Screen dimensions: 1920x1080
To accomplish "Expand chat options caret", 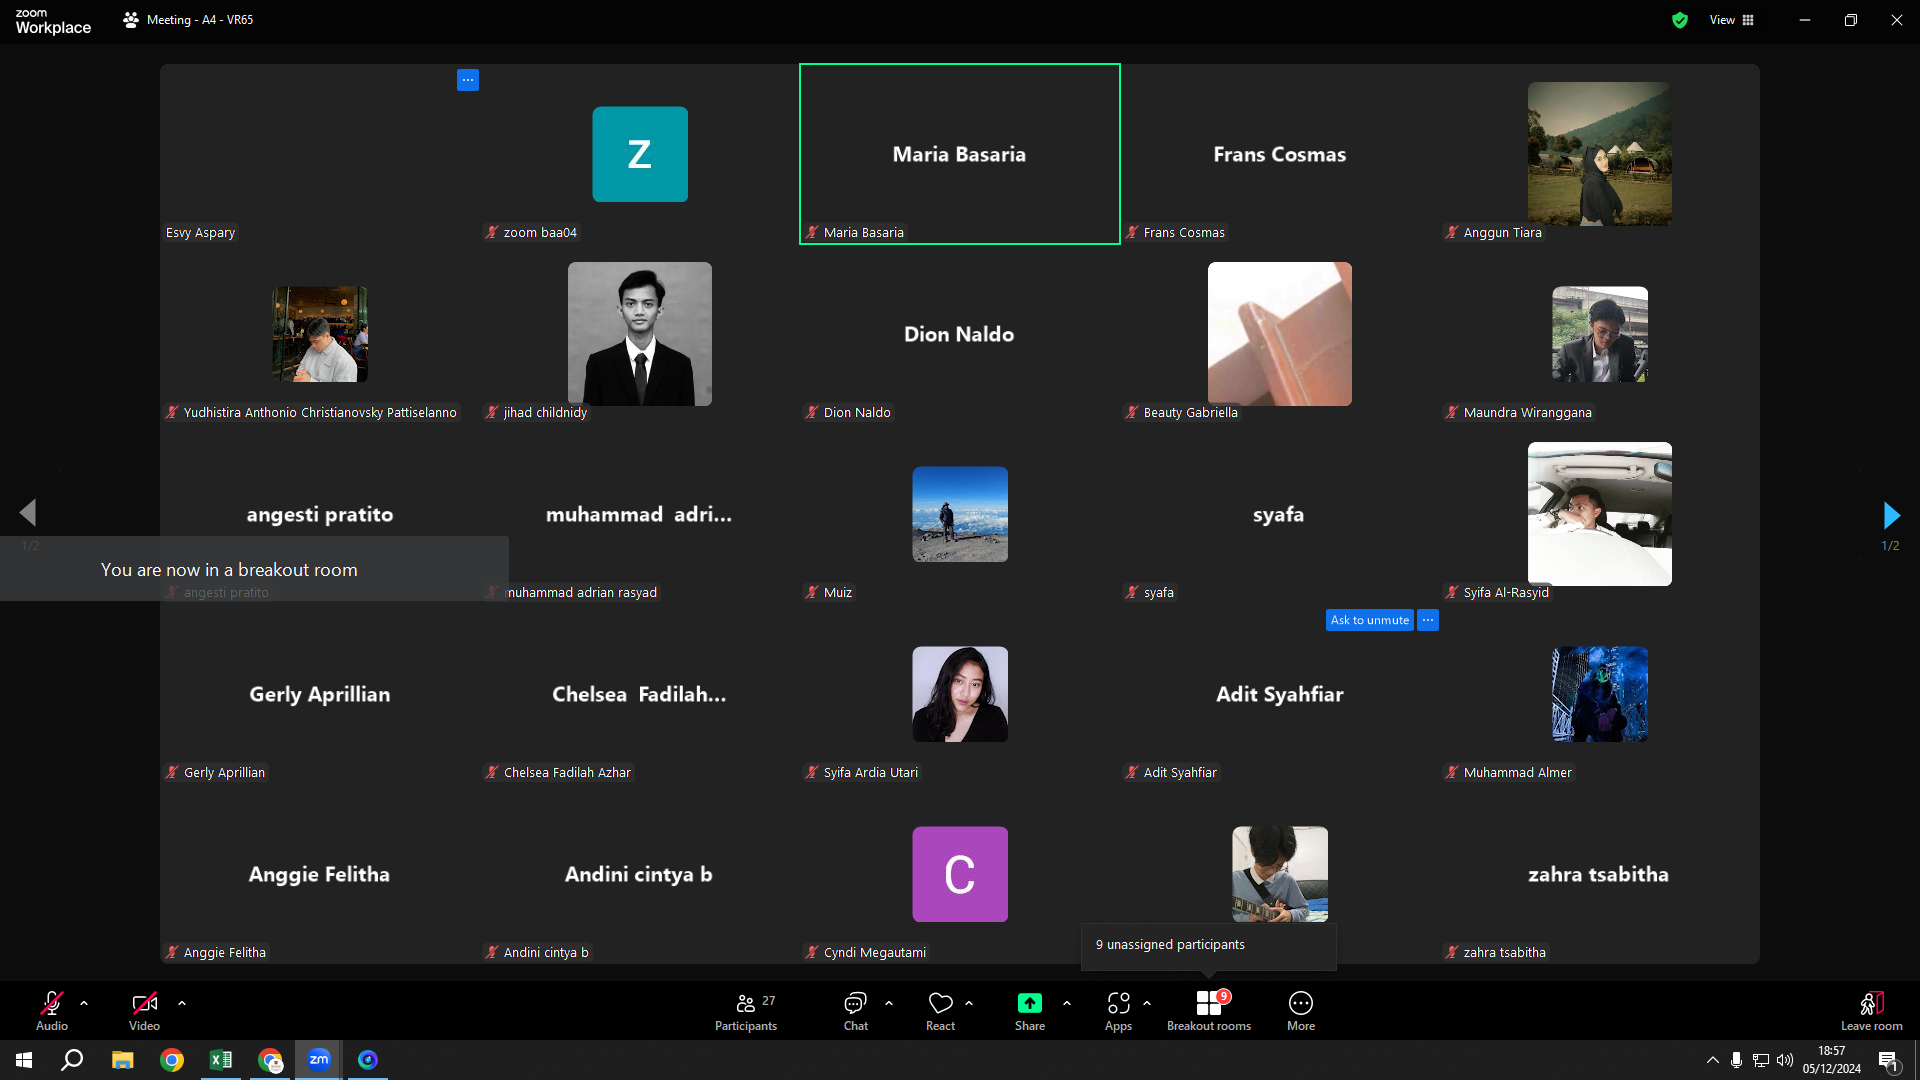I will [x=889, y=1003].
